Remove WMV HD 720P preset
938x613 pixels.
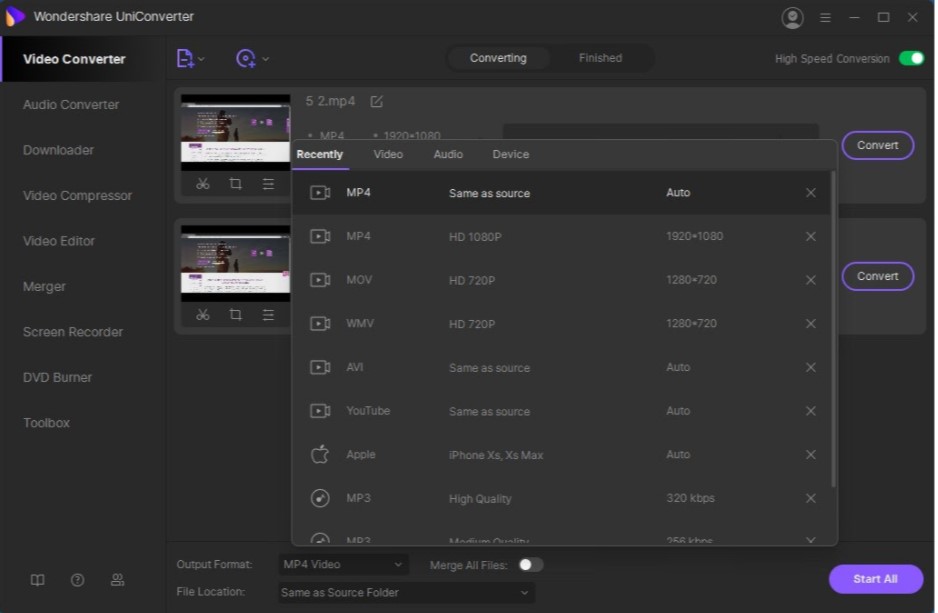coord(811,324)
